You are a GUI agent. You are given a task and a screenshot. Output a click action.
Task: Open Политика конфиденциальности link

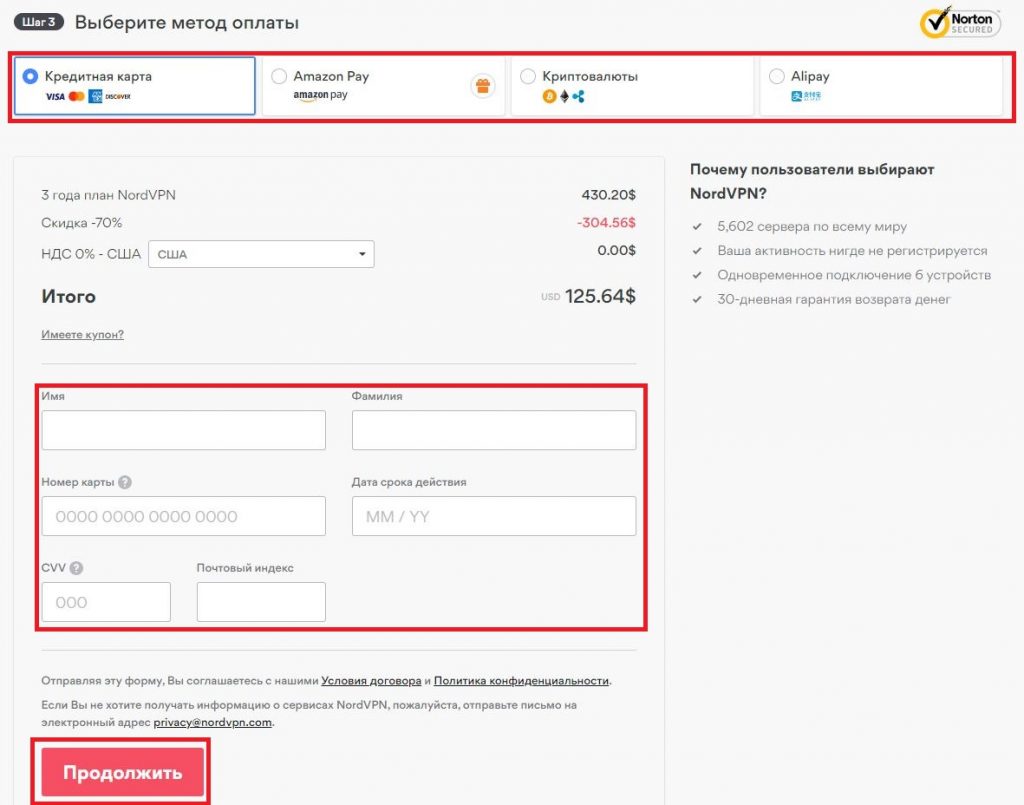point(521,680)
